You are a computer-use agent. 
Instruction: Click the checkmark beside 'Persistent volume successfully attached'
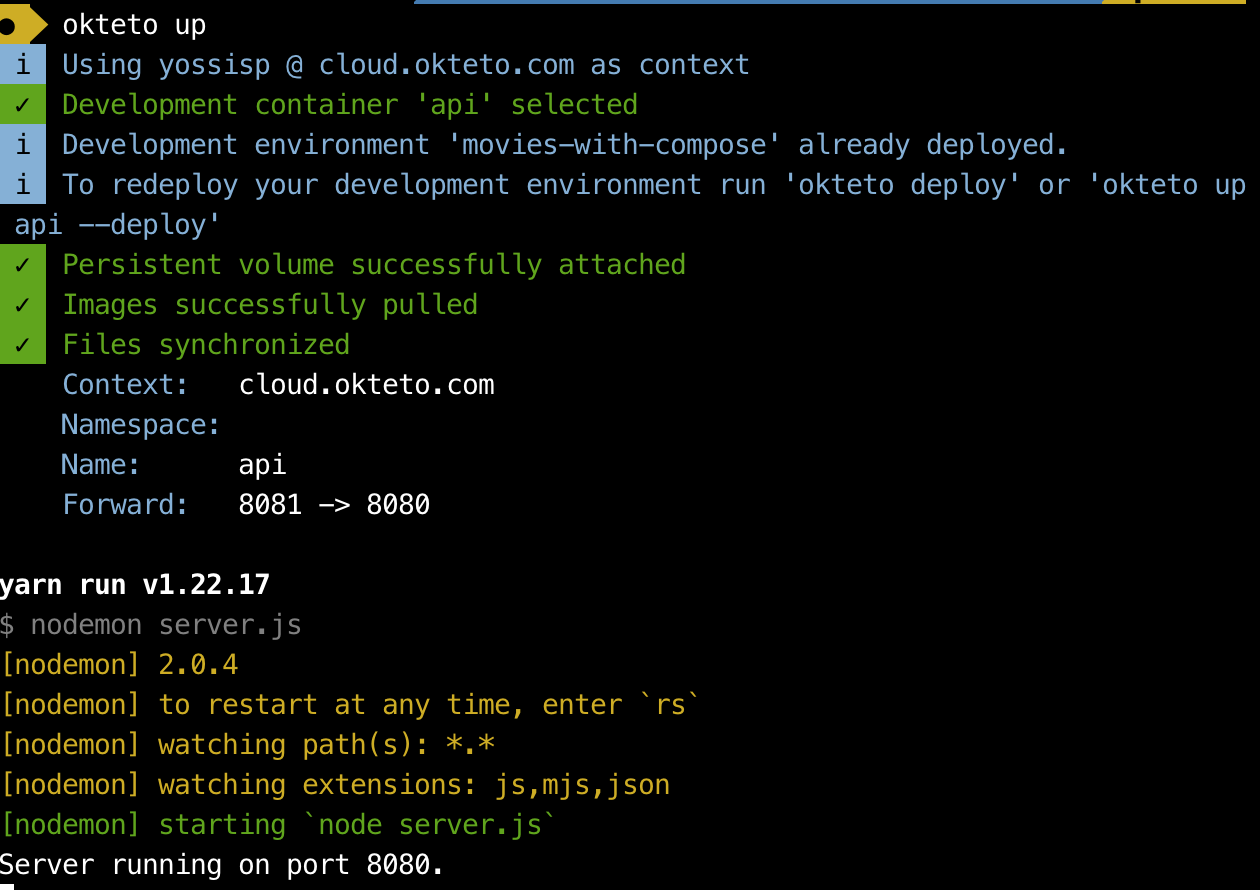tap(23, 265)
